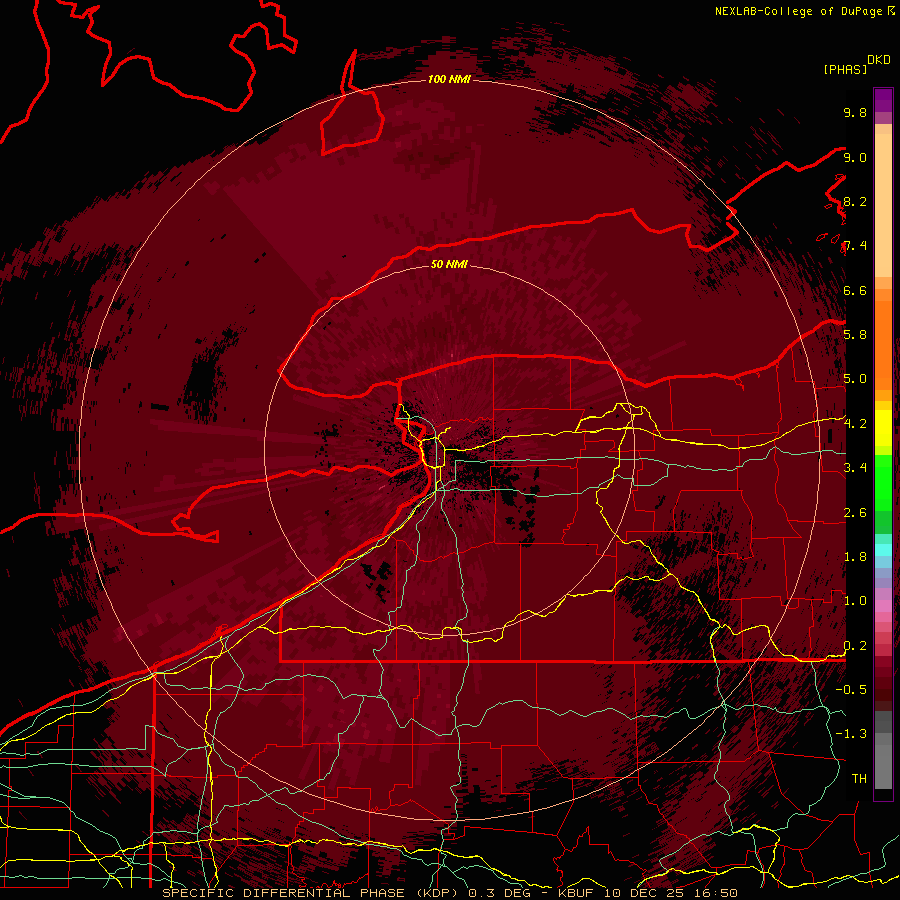
Task: Click the purple top segment of color bar
Action: coord(883,100)
